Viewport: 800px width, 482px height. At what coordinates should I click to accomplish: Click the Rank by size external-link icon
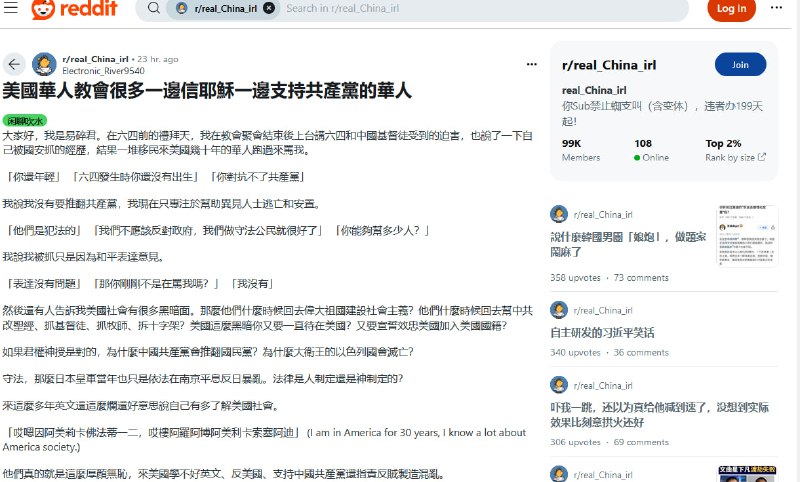point(762,157)
